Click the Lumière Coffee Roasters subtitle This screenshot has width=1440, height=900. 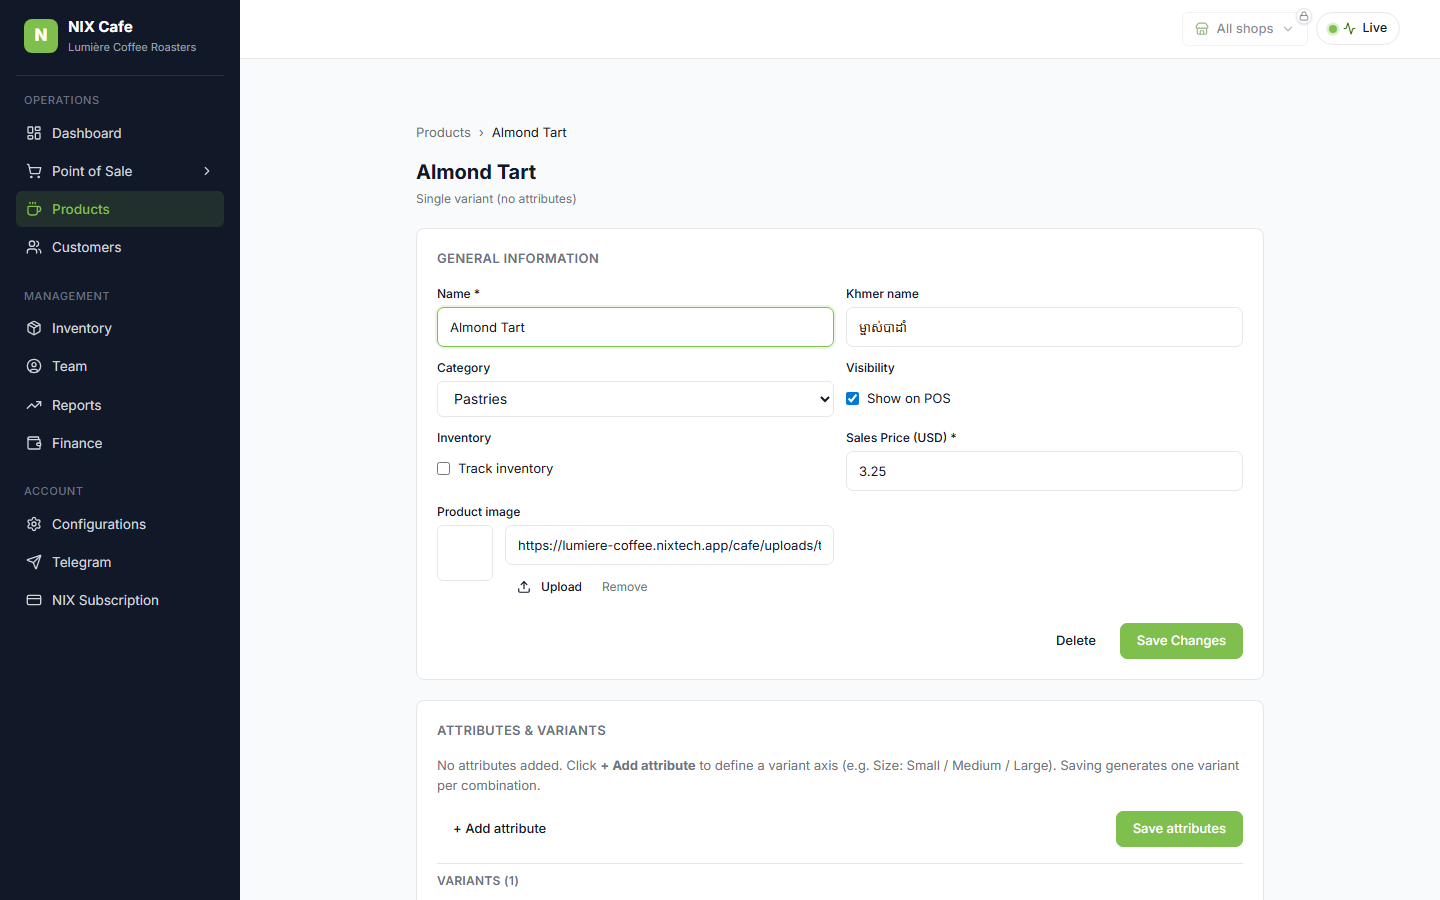coord(132,47)
